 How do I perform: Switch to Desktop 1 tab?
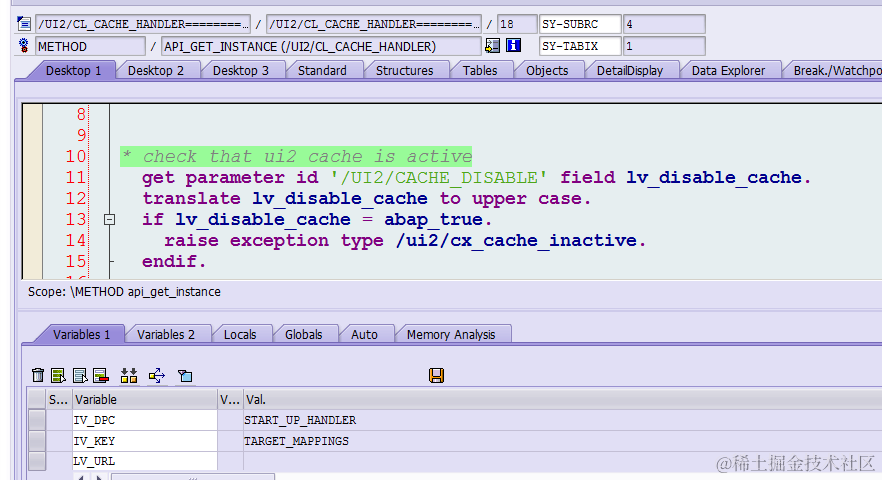tap(73, 70)
